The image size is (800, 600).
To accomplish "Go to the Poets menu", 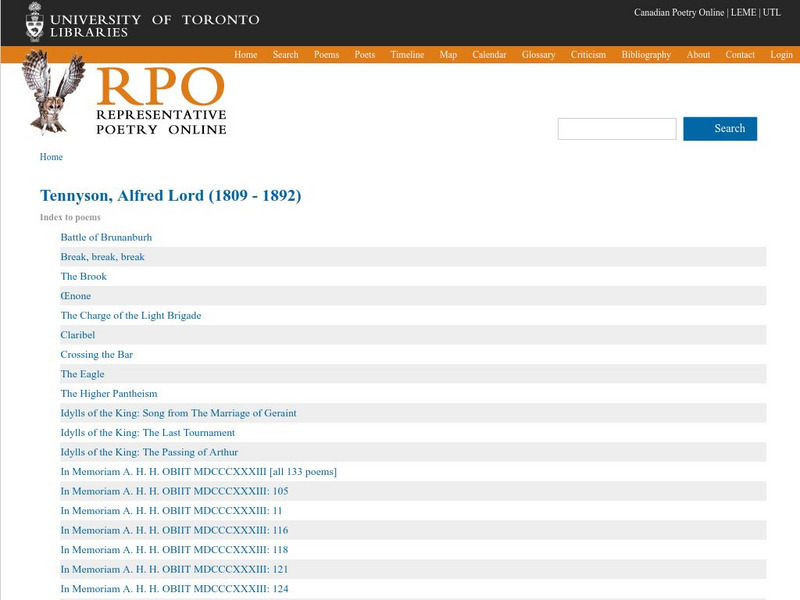I will click(x=365, y=55).
